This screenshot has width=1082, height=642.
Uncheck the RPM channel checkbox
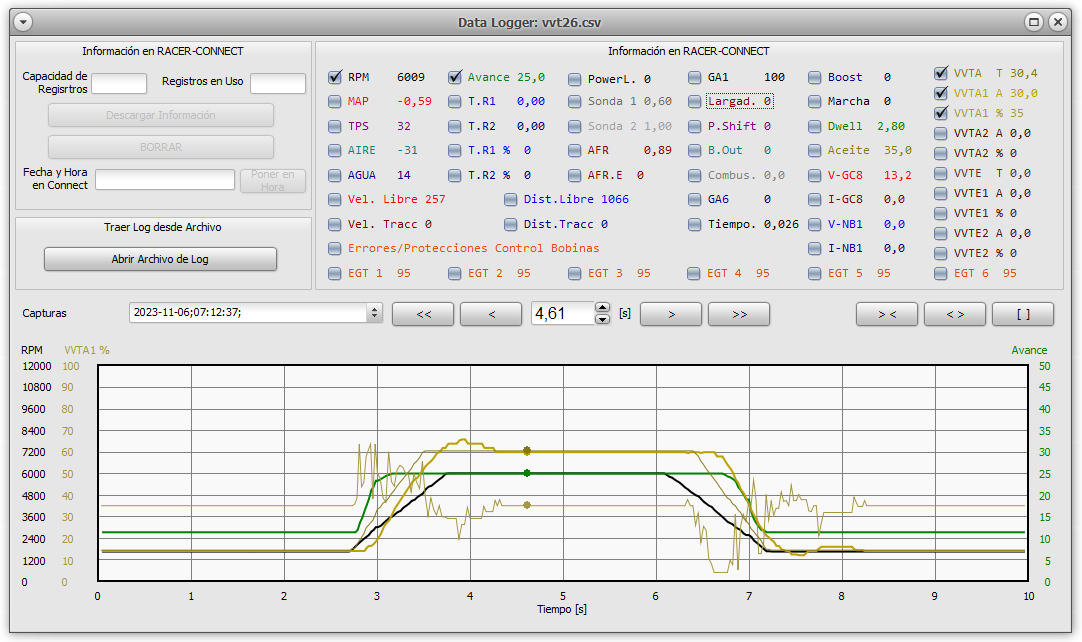coord(335,77)
